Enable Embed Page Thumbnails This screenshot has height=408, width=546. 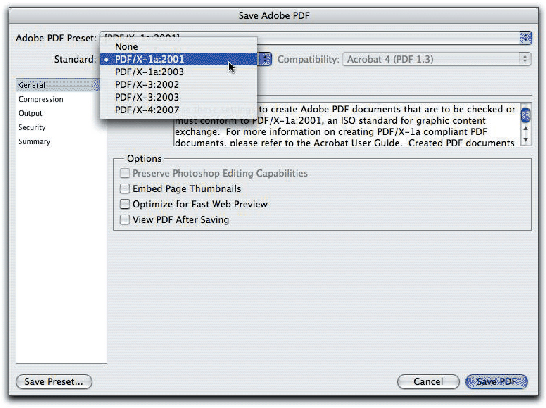coord(125,189)
